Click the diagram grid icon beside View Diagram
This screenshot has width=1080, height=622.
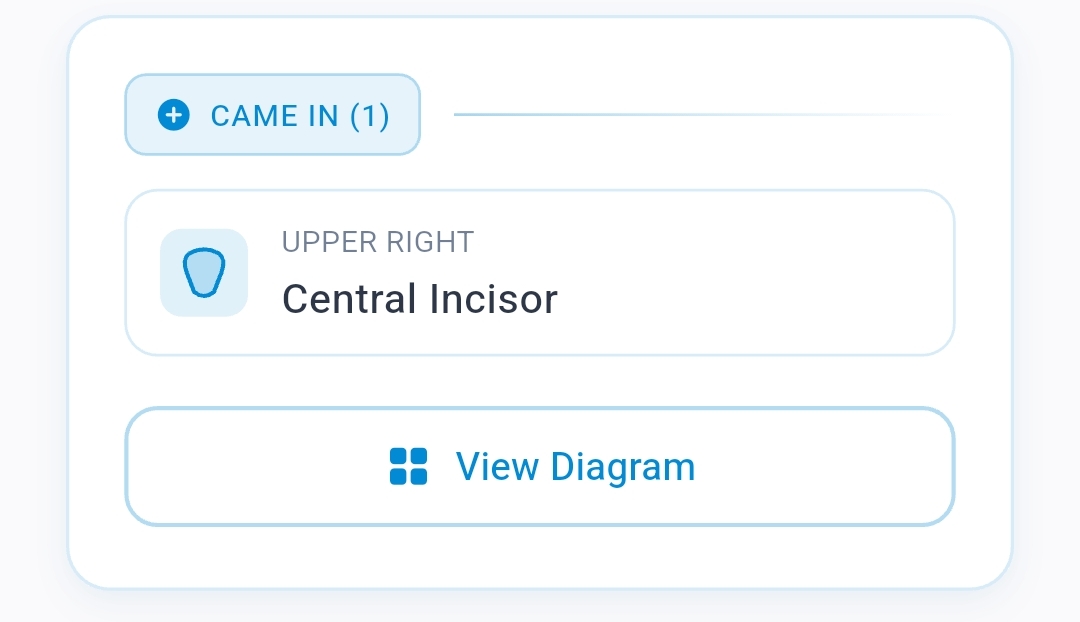click(x=408, y=466)
